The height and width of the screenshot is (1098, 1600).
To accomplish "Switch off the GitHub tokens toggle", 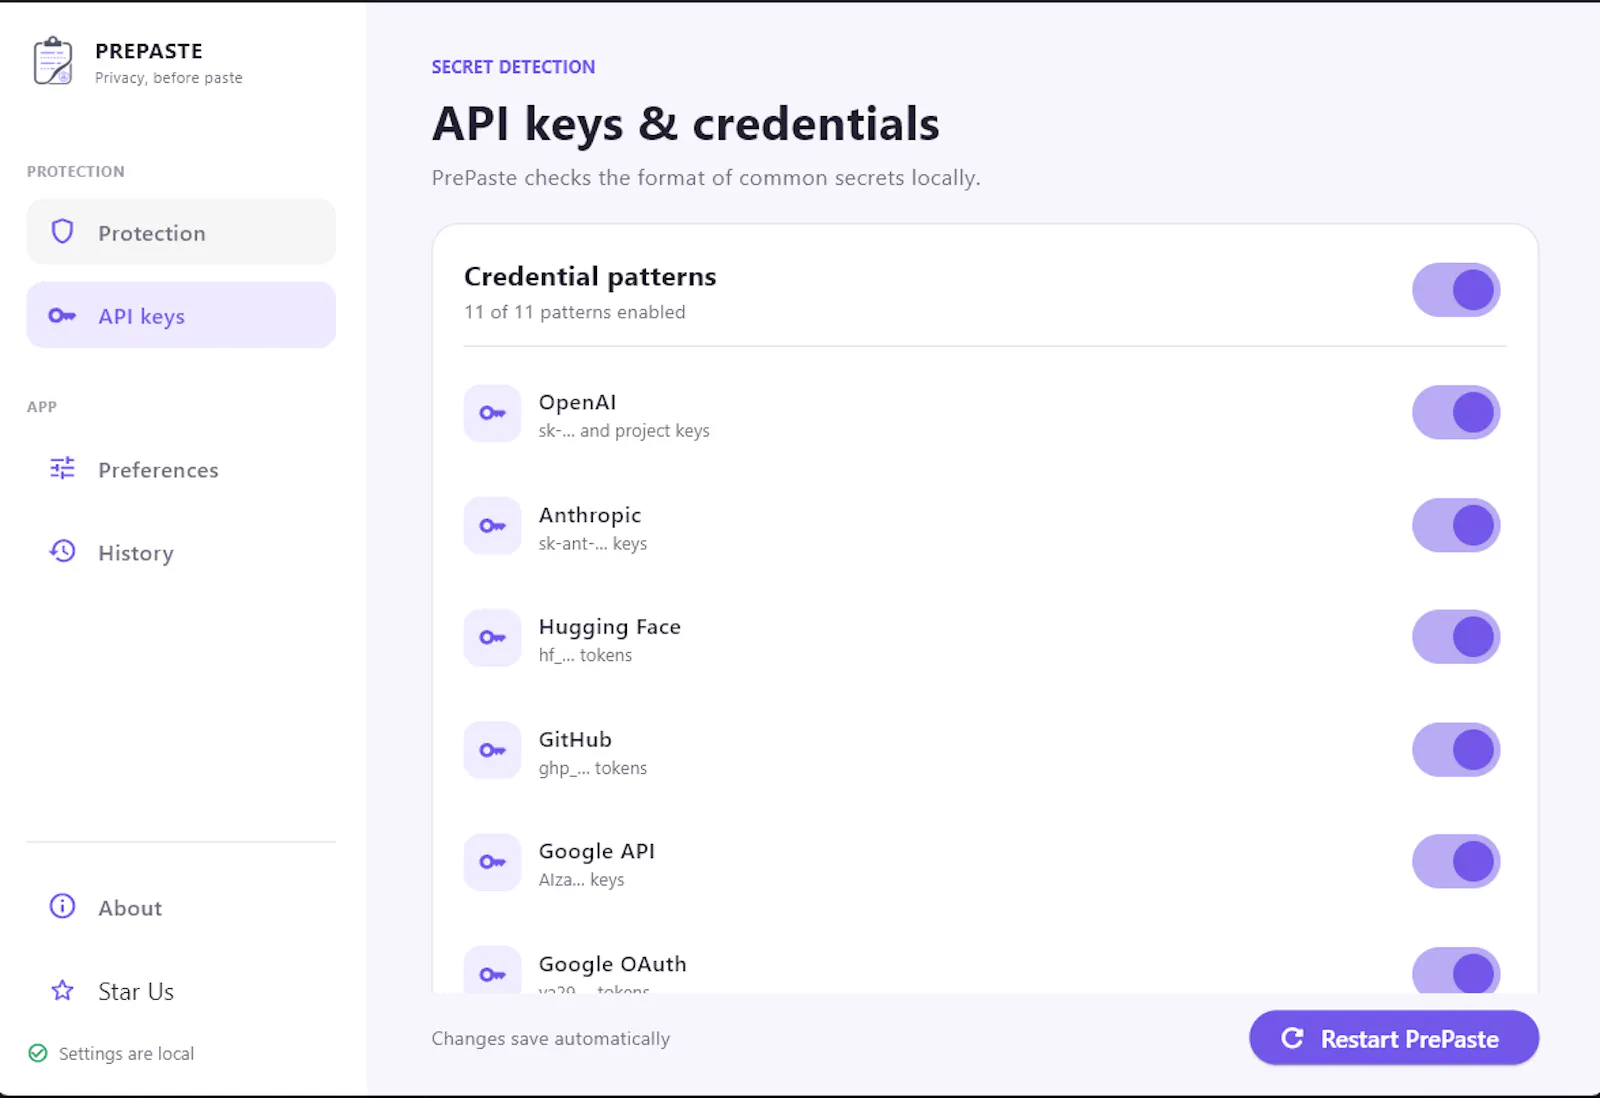I will (1456, 750).
